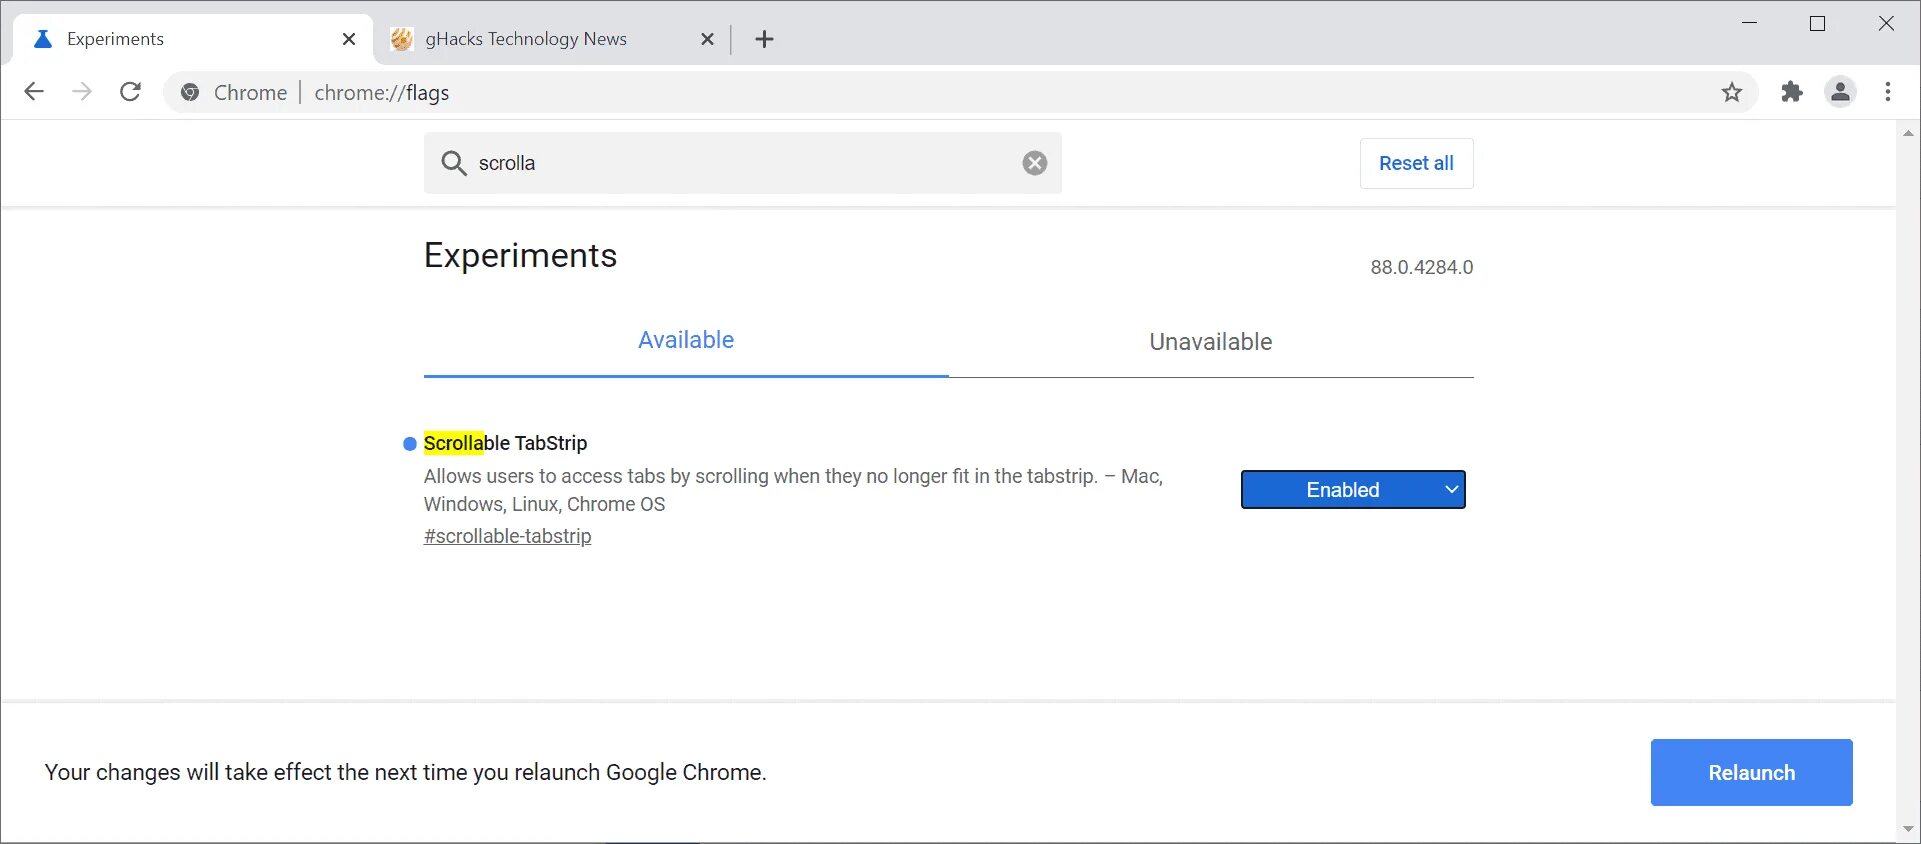Click the back navigation arrow
Viewport: 1921px width, 844px height.
(x=34, y=92)
